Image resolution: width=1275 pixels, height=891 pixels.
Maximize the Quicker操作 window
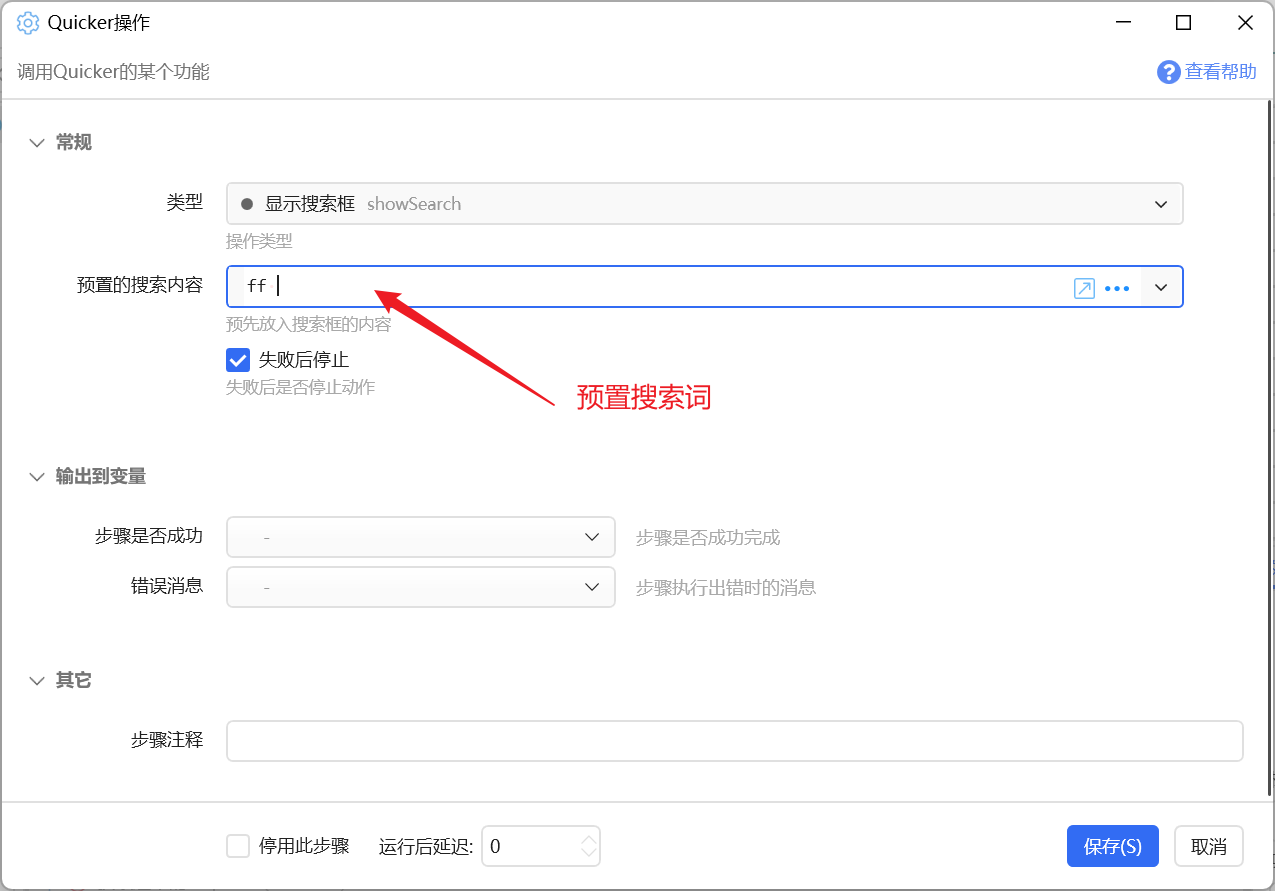(1184, 23)
